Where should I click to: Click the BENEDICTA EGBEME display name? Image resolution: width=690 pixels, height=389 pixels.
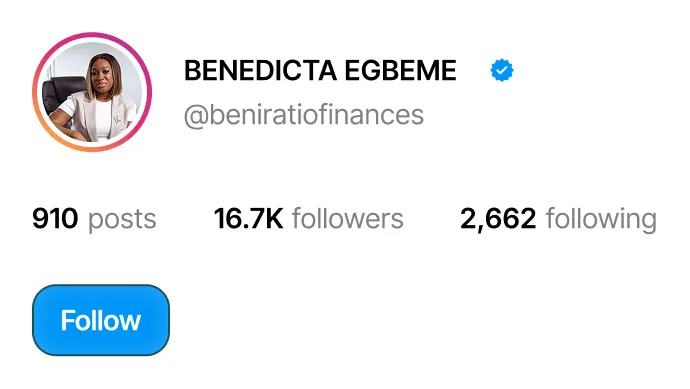click(x=320, y=70)
